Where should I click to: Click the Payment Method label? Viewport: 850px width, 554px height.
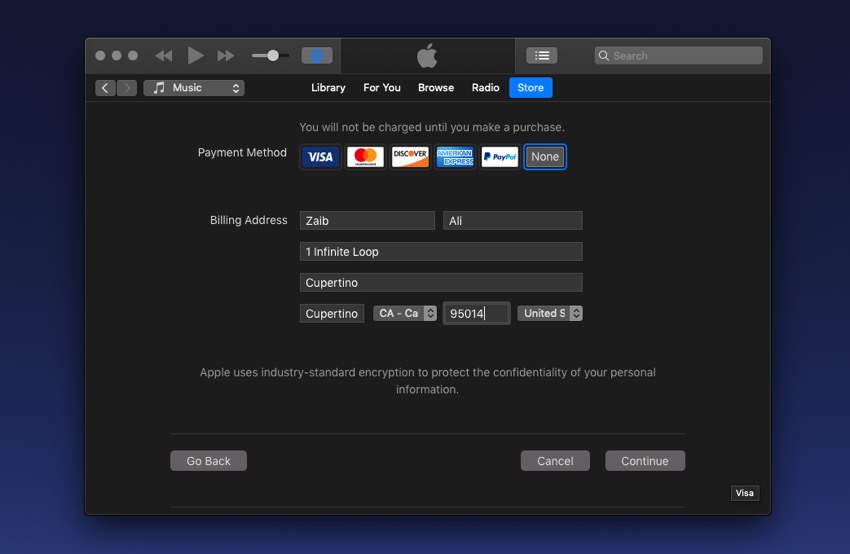pyautogui.click(x=242, y=152)
